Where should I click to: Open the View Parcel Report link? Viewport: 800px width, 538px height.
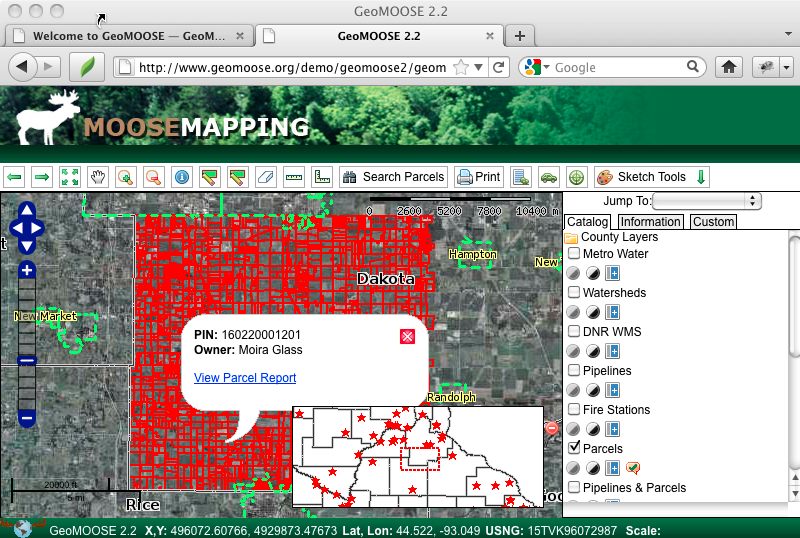coord(245,378)
